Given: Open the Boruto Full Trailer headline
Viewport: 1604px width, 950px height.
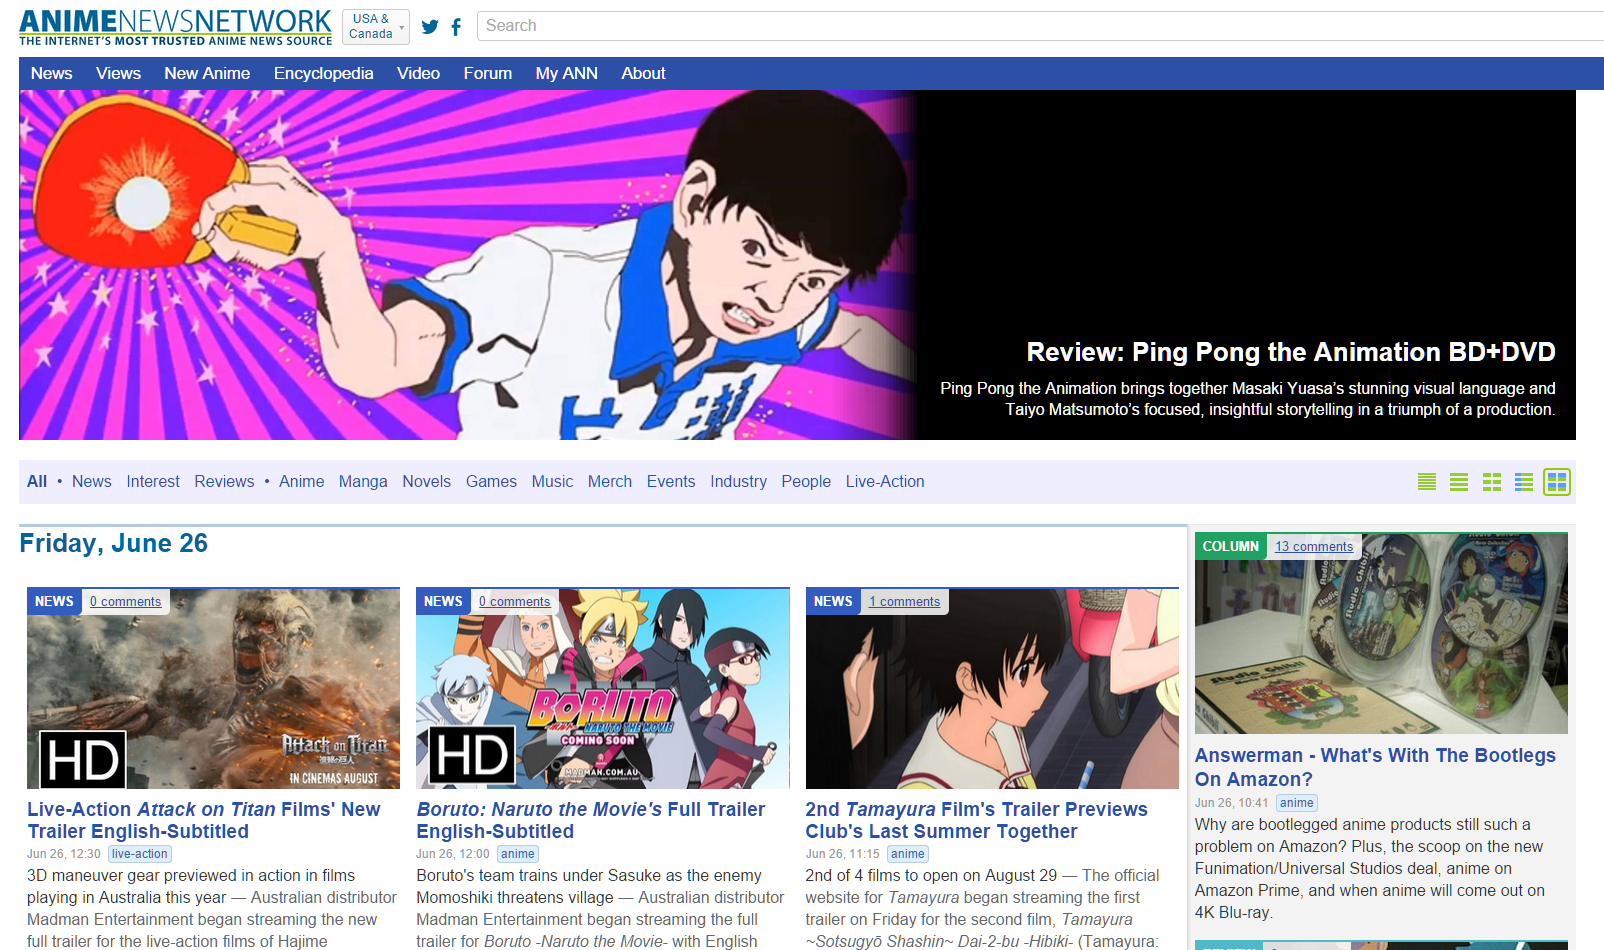Looking at the screenshot, I should (x=591, y=820).
